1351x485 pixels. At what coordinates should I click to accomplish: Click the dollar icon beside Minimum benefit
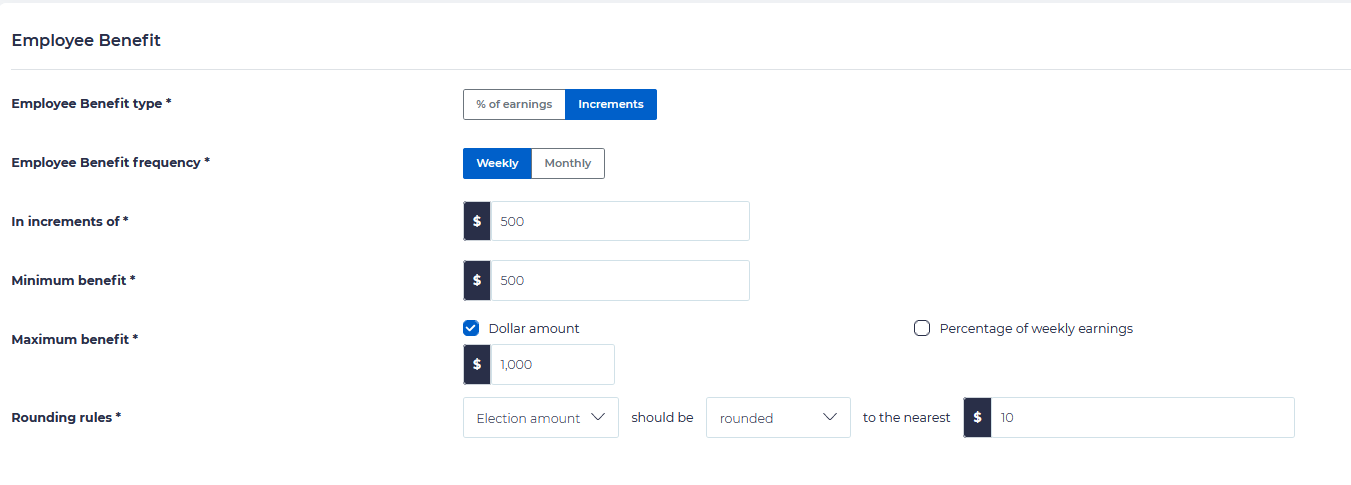coord(477,280)
